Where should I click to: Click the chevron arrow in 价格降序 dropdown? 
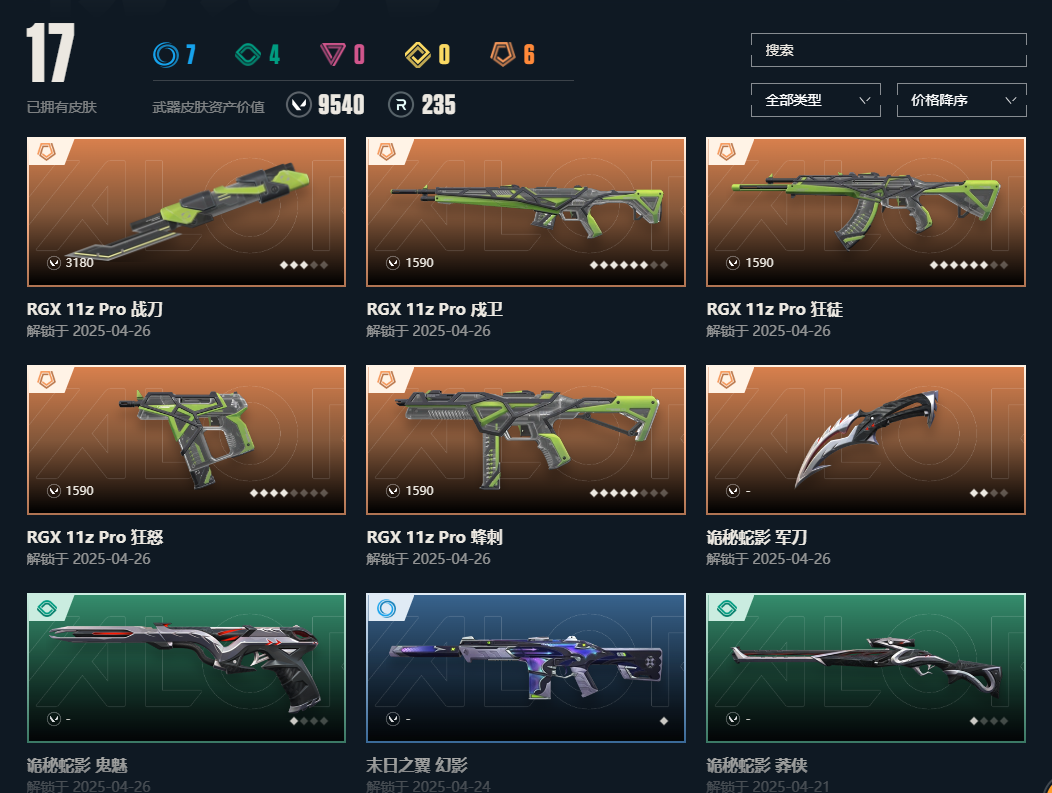[1010, 100]
